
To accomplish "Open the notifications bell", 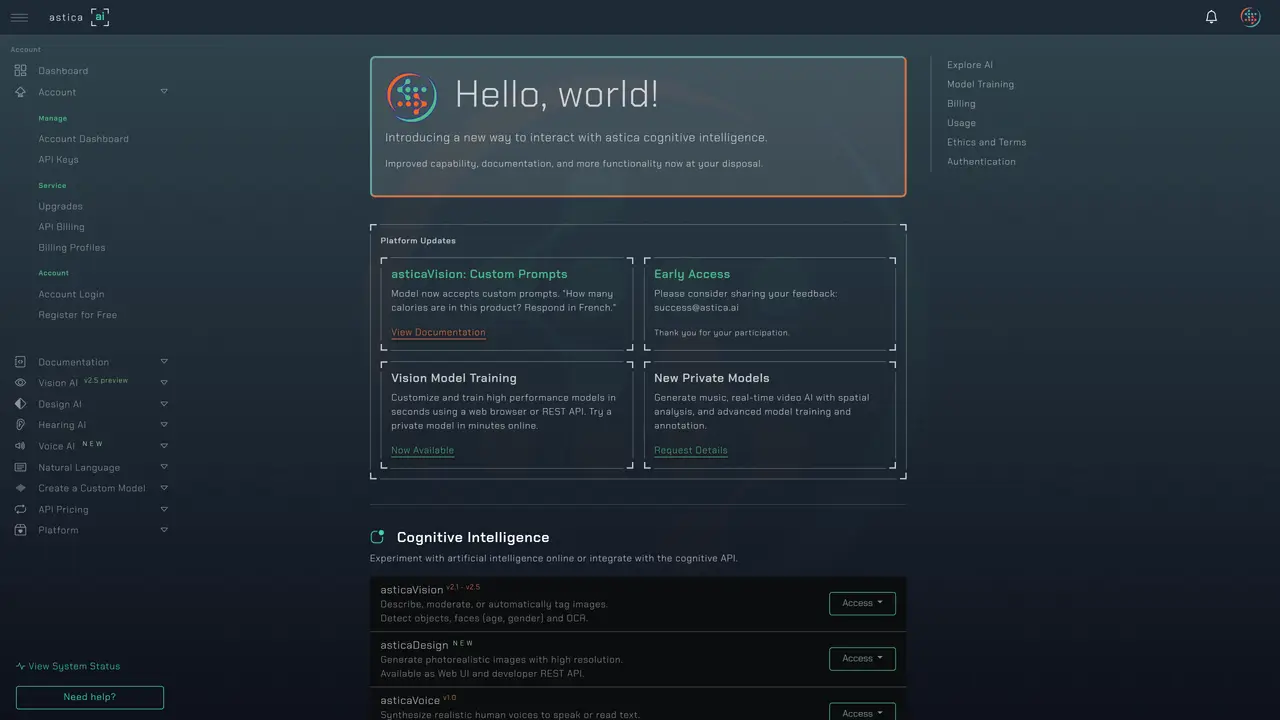I will pos(1211,17).
